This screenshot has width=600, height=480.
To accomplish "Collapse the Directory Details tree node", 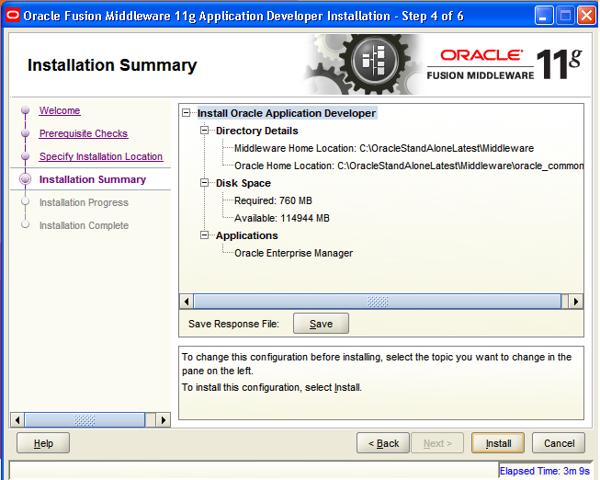I will (x=205, y=131).
